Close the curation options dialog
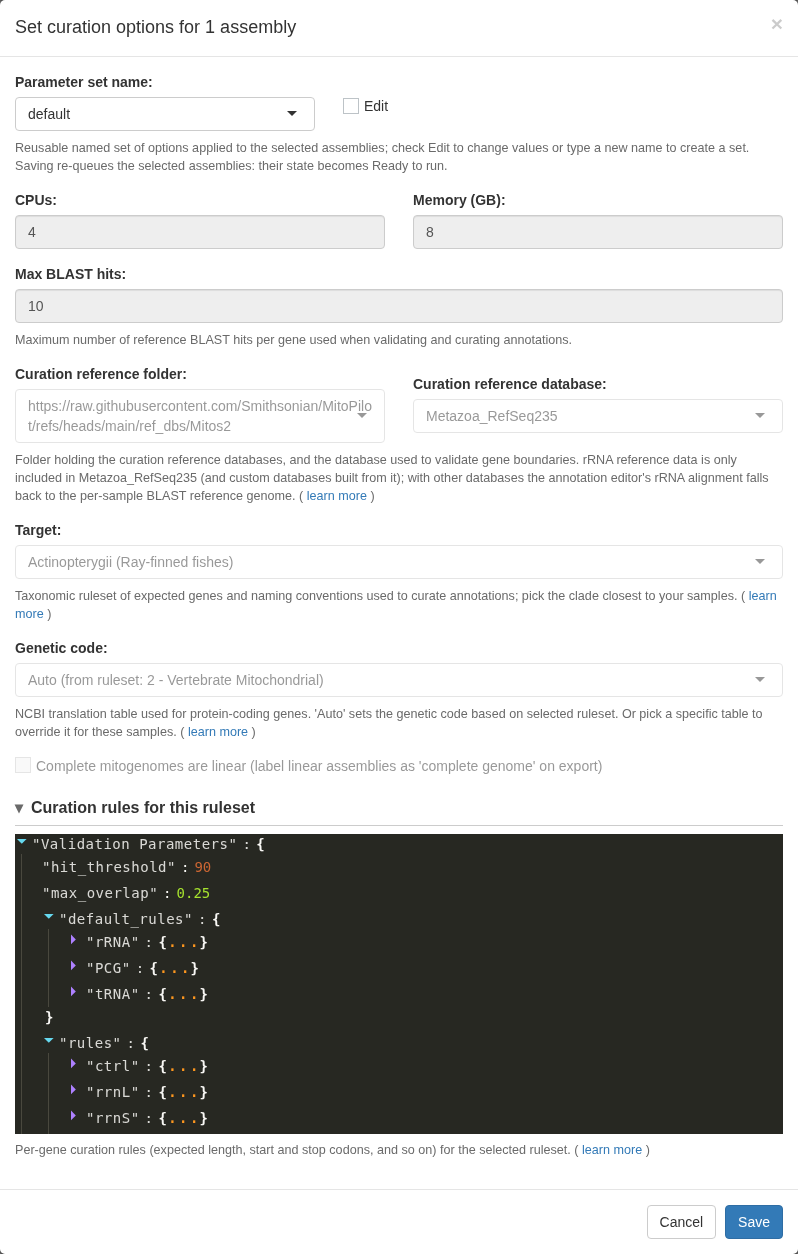Image resolution: width=798 pixels, height=1254 pixels. pyautogui.click(x=776, y=25)
